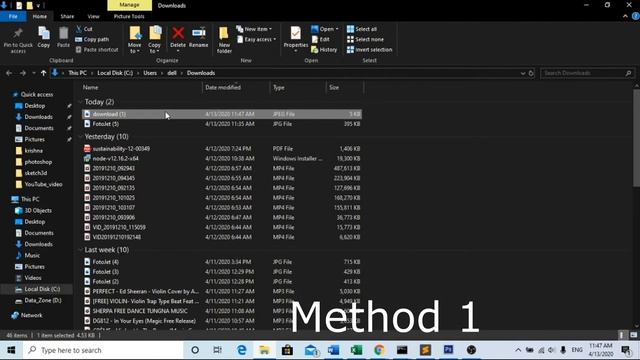This screenshot has height=360, width=640.
Task: Switch to the Share ribbon tab
Action: tap(67, 16)
